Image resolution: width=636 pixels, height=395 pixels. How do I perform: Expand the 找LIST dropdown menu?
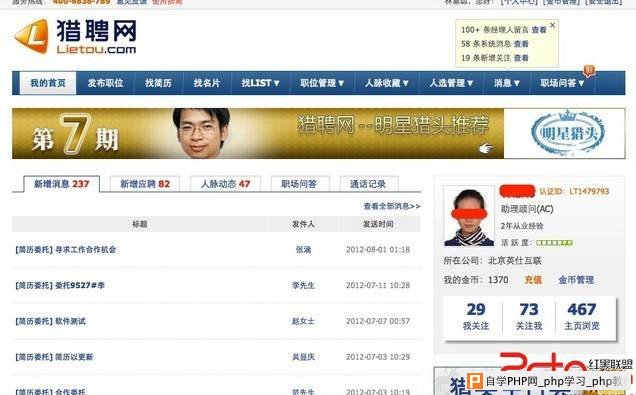[x=260, y=83]
